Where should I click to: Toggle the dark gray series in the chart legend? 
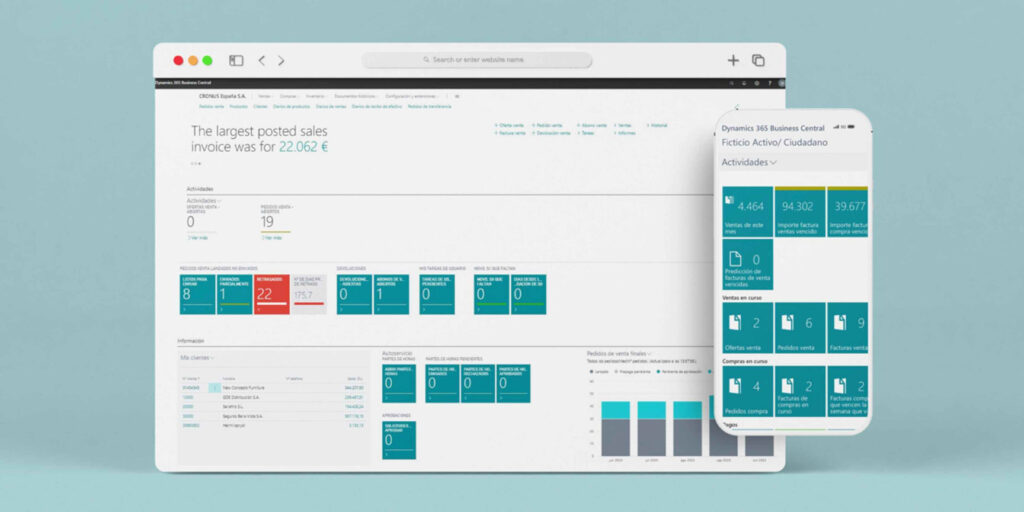click(591, 371)
